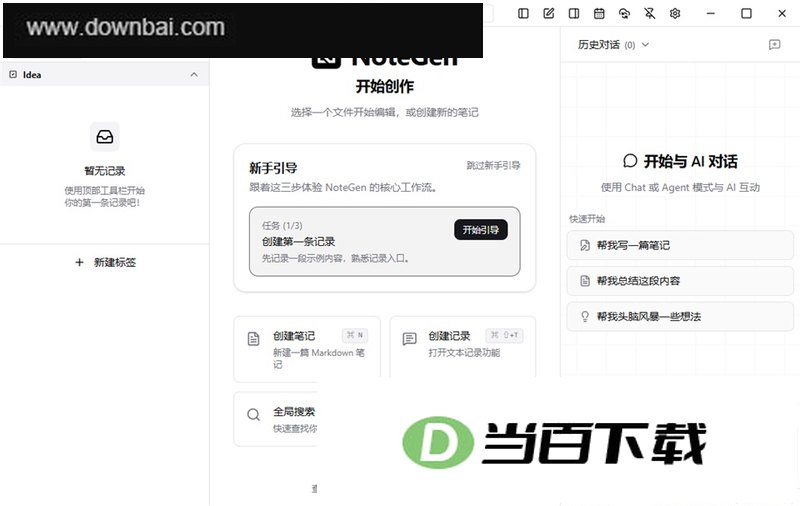Click the cloud sync icon
Image resolution: width=800 pixels, height=506 pixels.
(x=624, y=13)
